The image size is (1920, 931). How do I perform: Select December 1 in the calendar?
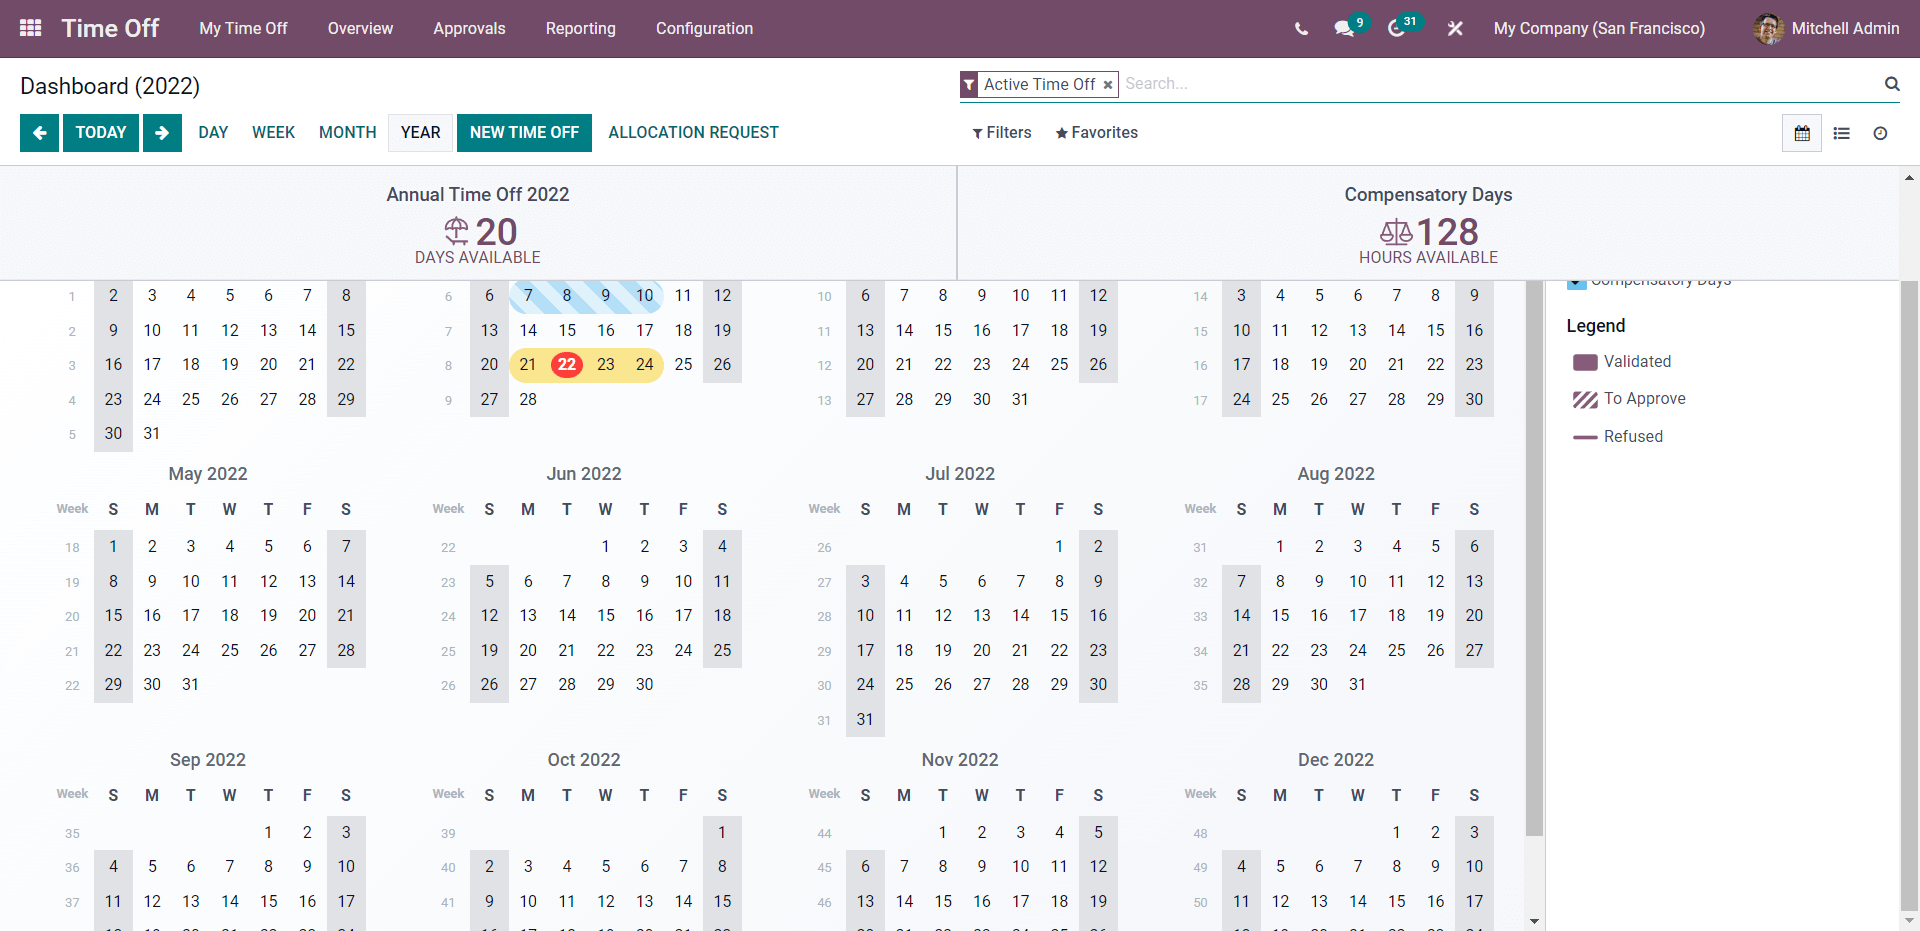click(x=1397, y=833)
